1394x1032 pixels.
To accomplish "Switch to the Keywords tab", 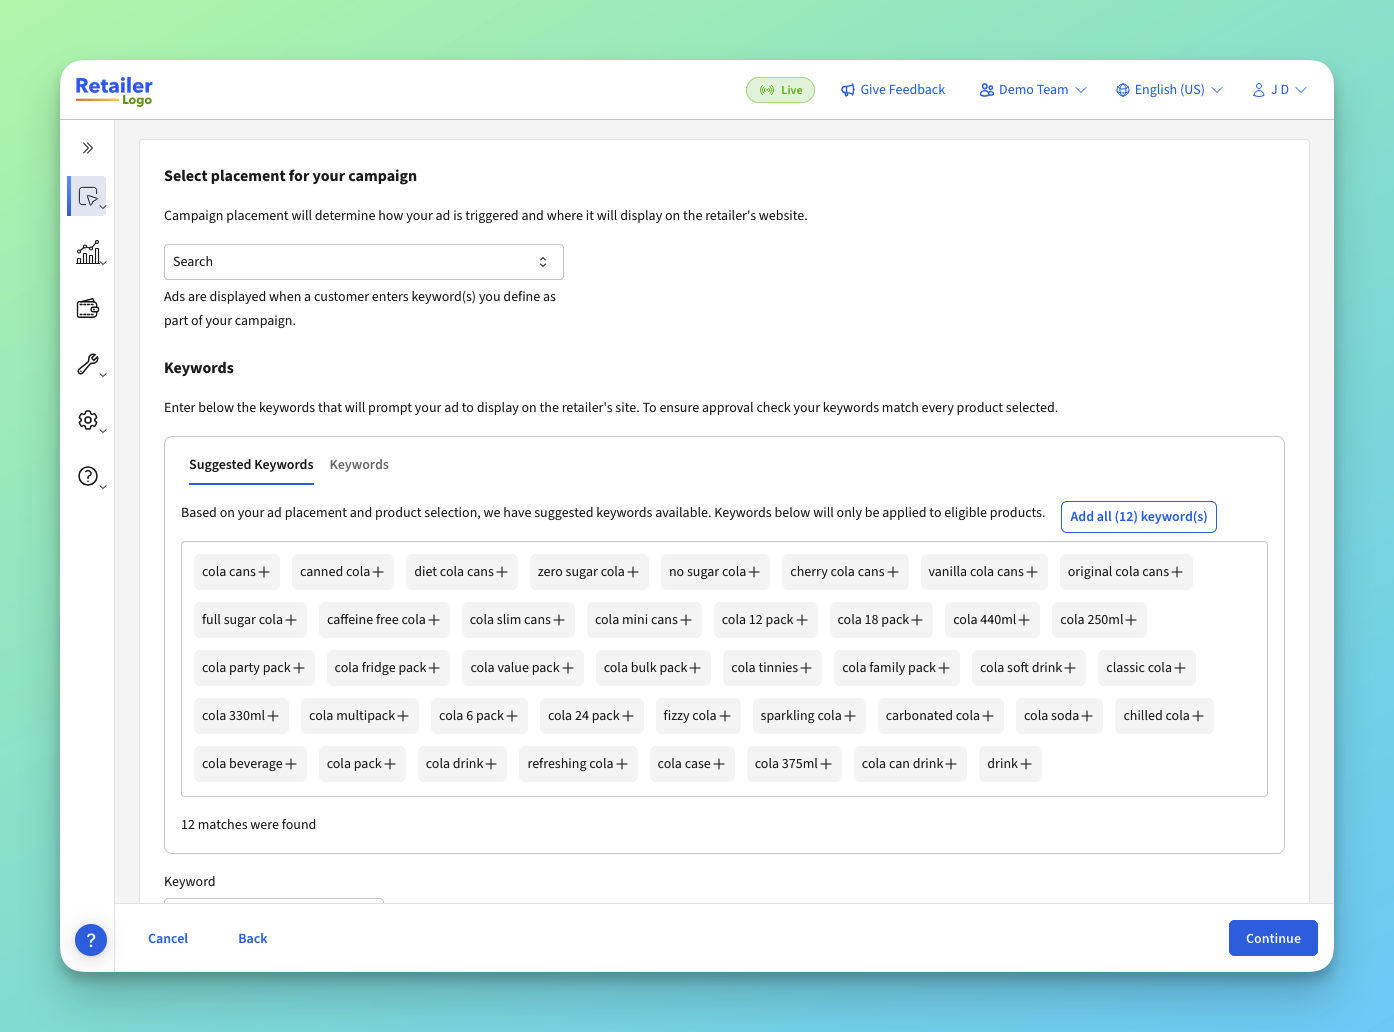I will coord(359,465).
